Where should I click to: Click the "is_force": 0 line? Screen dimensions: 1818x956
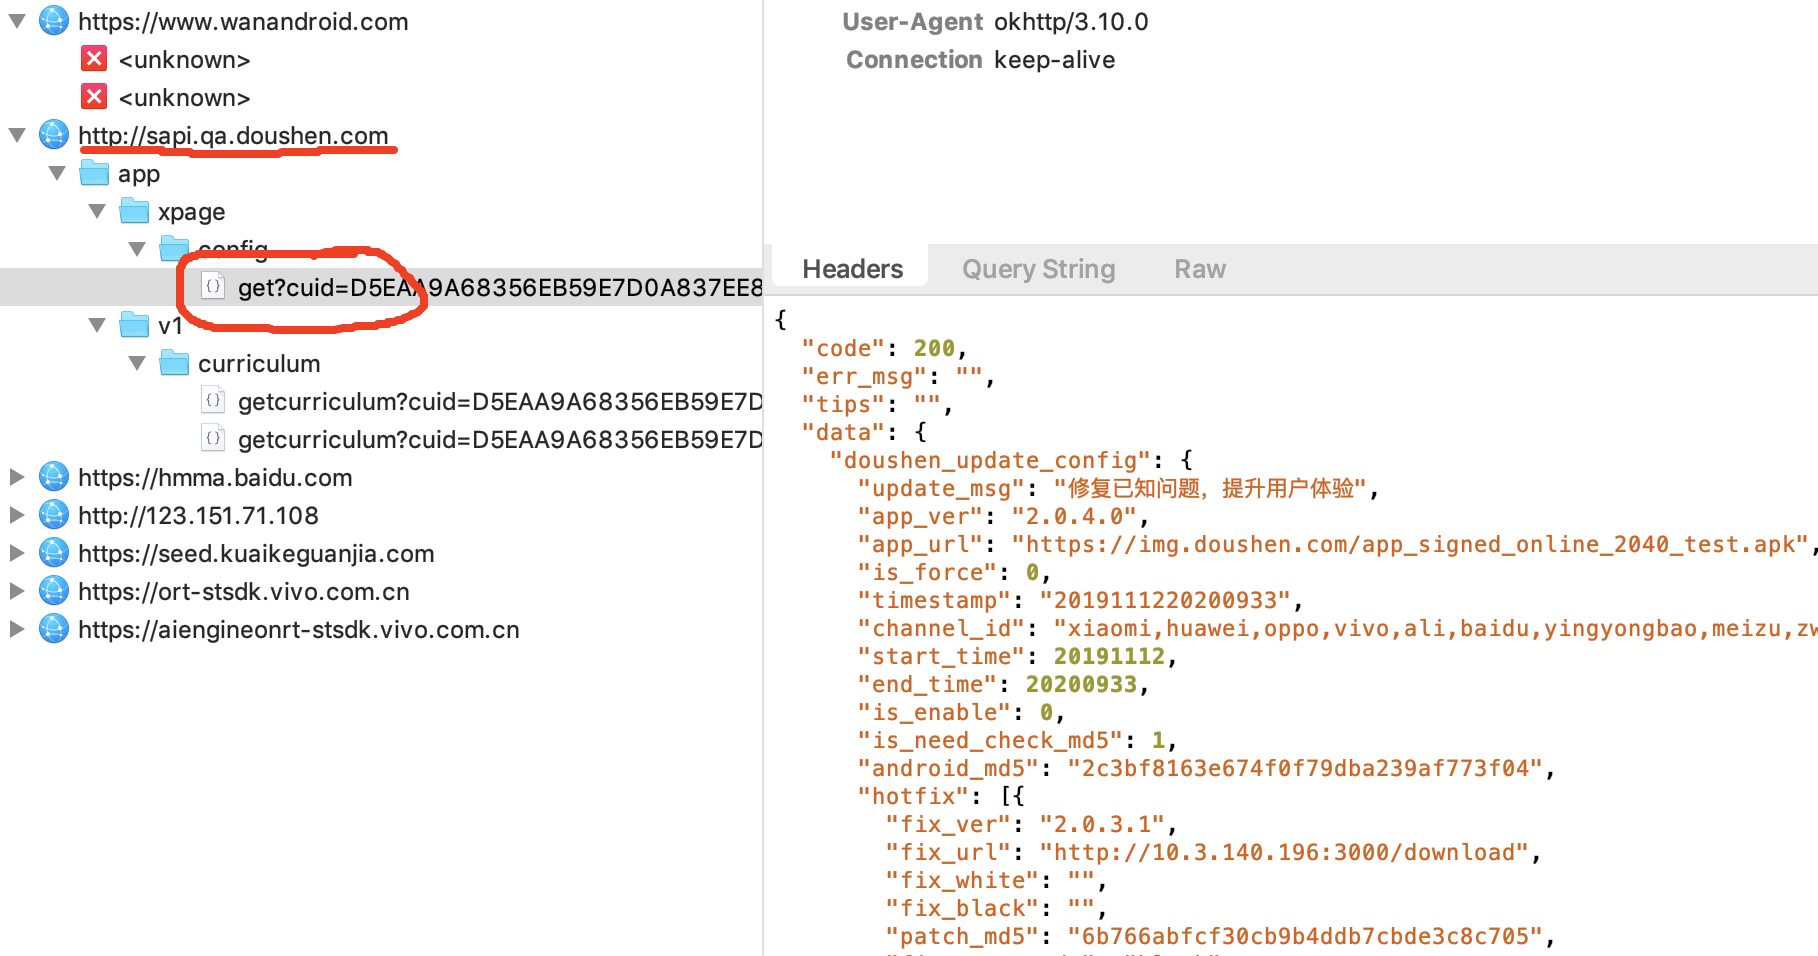tap(954, 572)
